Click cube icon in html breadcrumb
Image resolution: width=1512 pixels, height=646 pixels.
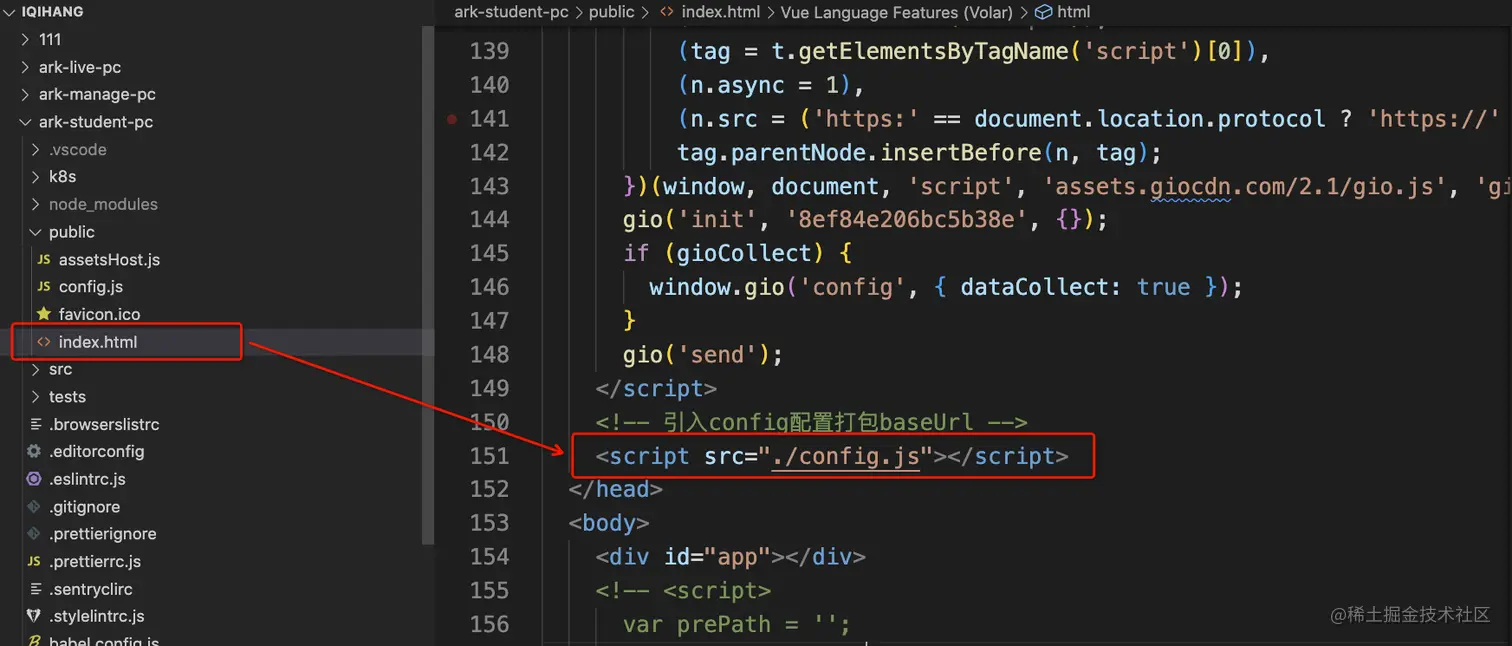[1043, 12]
